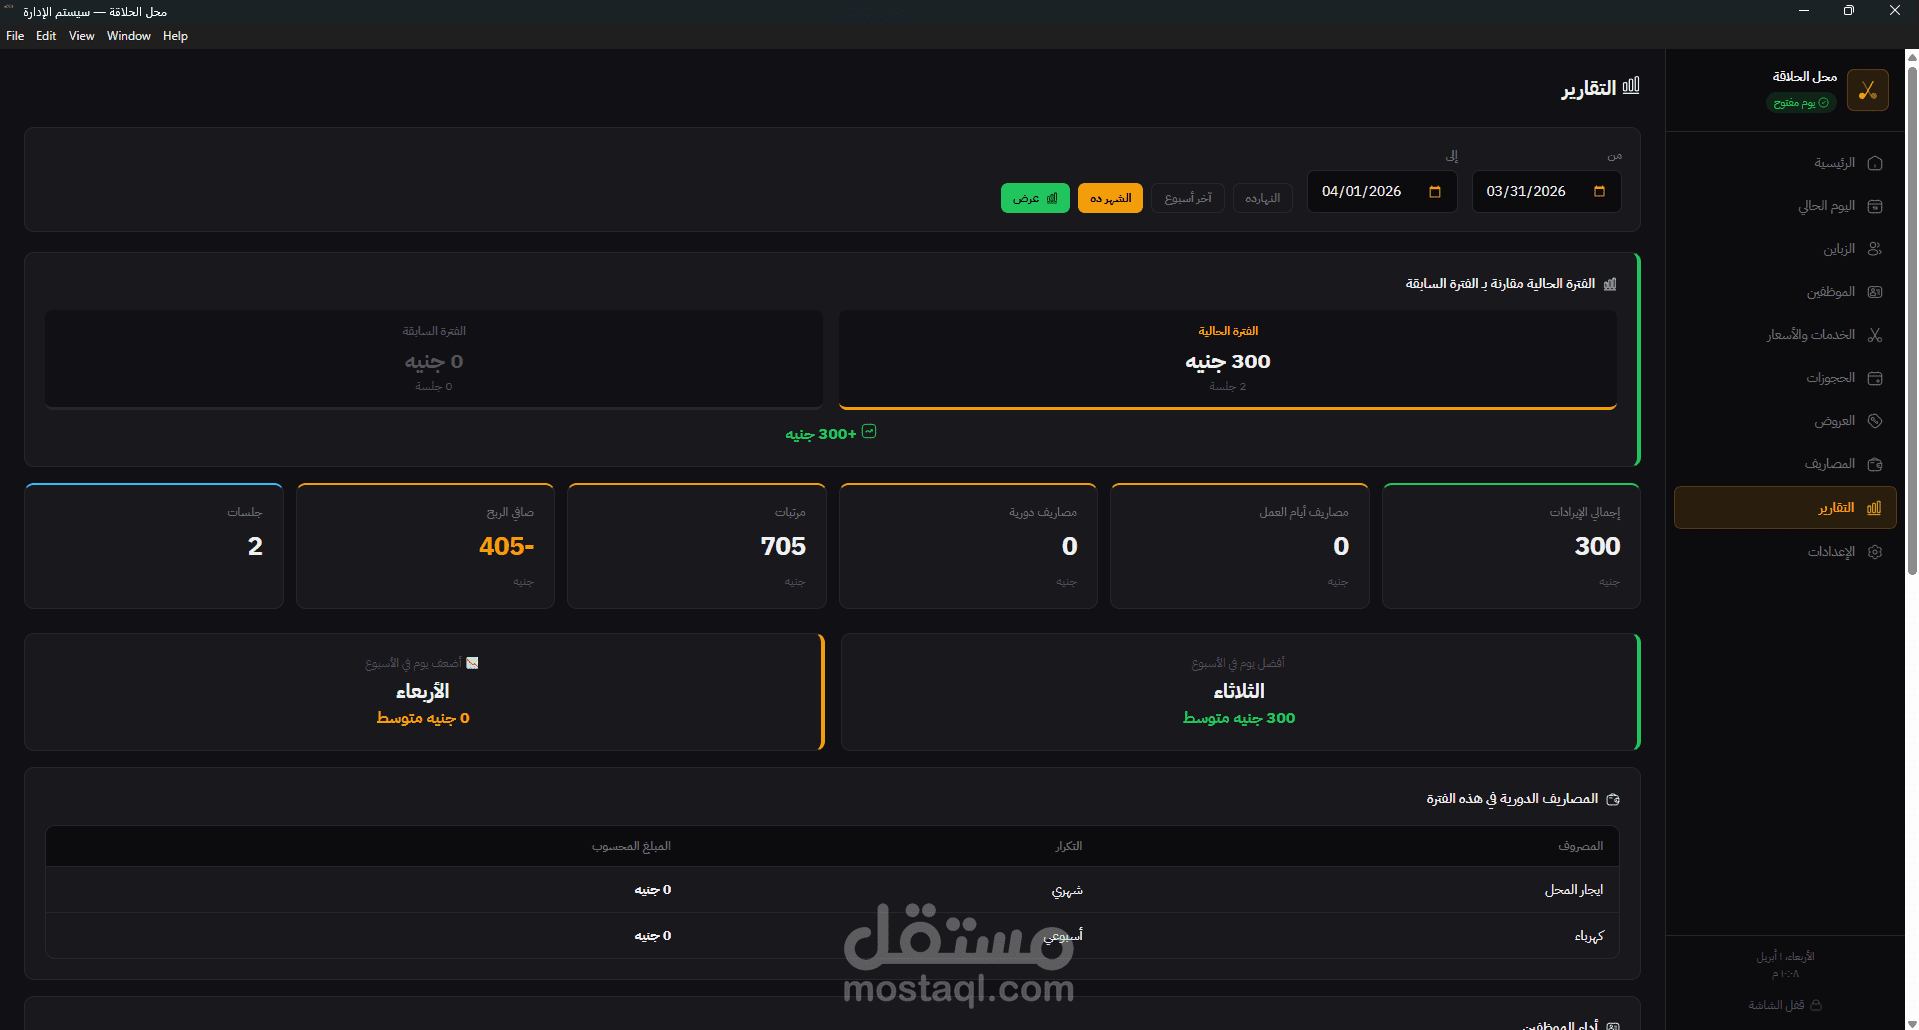1919x1030 pixels.
Task: Click the tag icon beside العروض
Action: (x=1875, y=421)
